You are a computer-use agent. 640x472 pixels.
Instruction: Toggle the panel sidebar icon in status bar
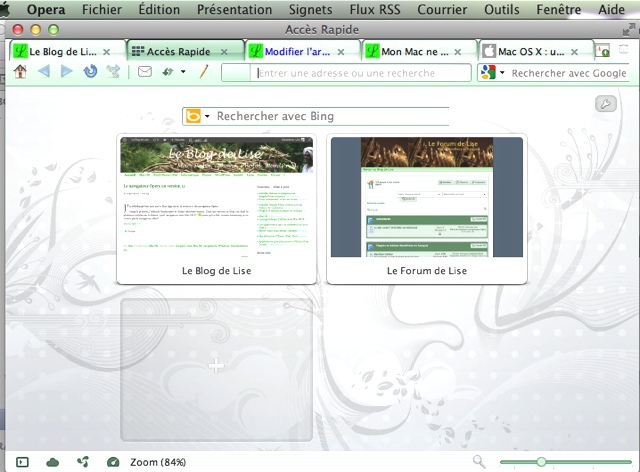[23, 461]
